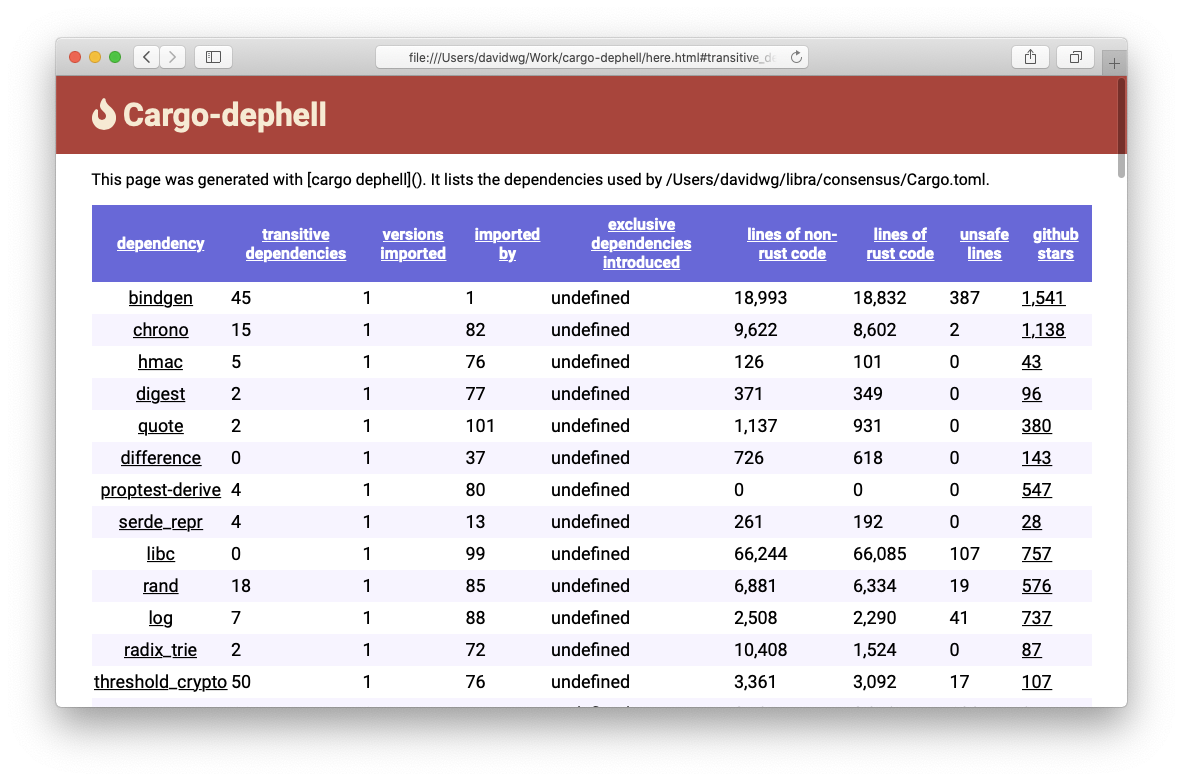Toggle the Safari sidebar button

[x=214, y=57]
